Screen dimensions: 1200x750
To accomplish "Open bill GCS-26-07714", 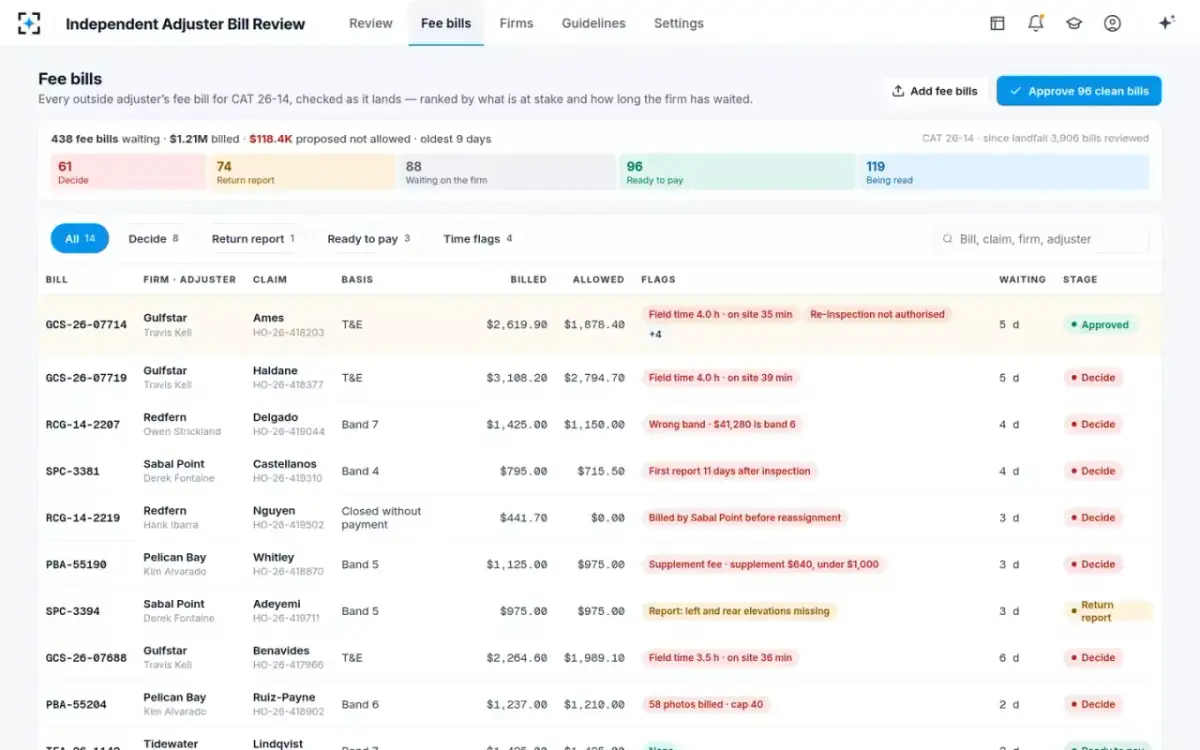I will 86,325.
